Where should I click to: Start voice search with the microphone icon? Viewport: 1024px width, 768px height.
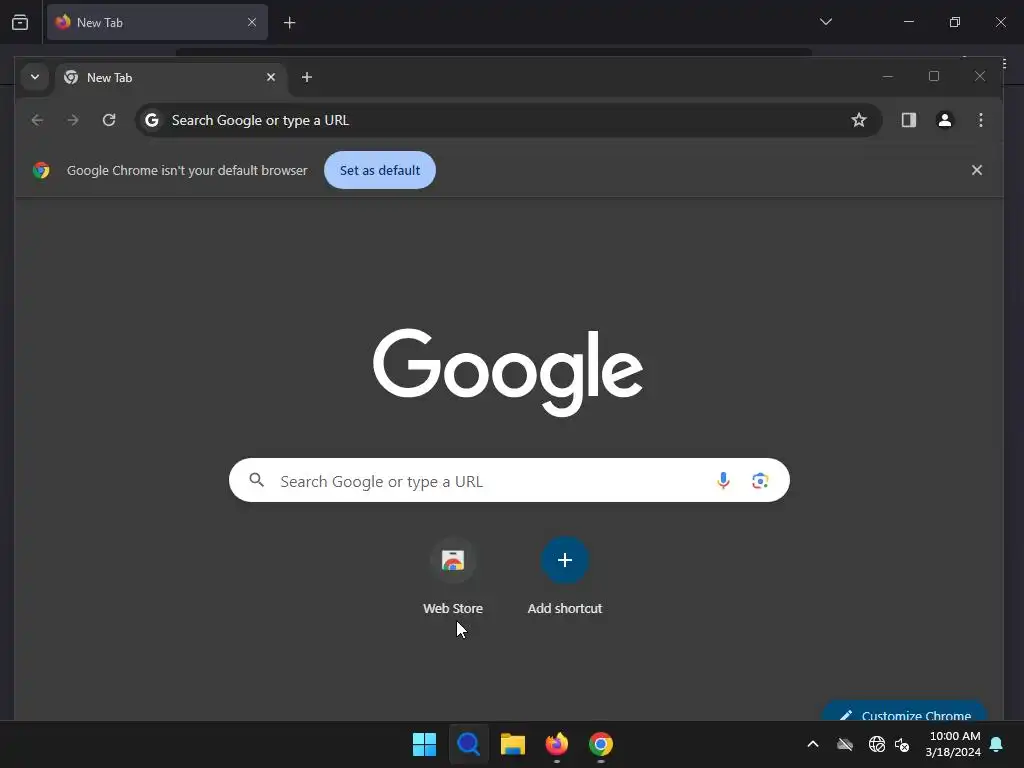coord(723,481)
